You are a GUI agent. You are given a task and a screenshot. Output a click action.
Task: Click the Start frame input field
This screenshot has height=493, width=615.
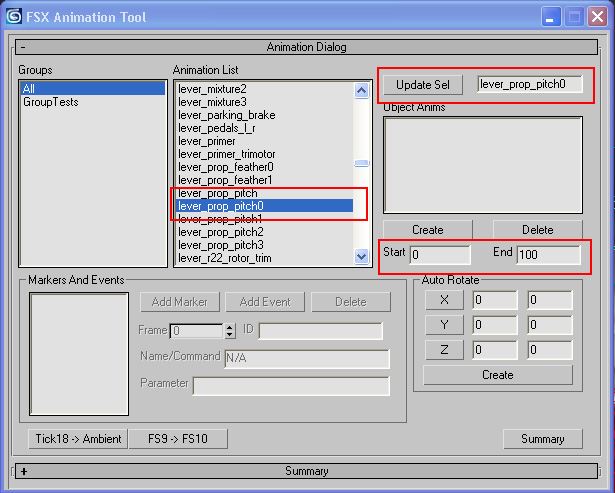coord(439,255)
